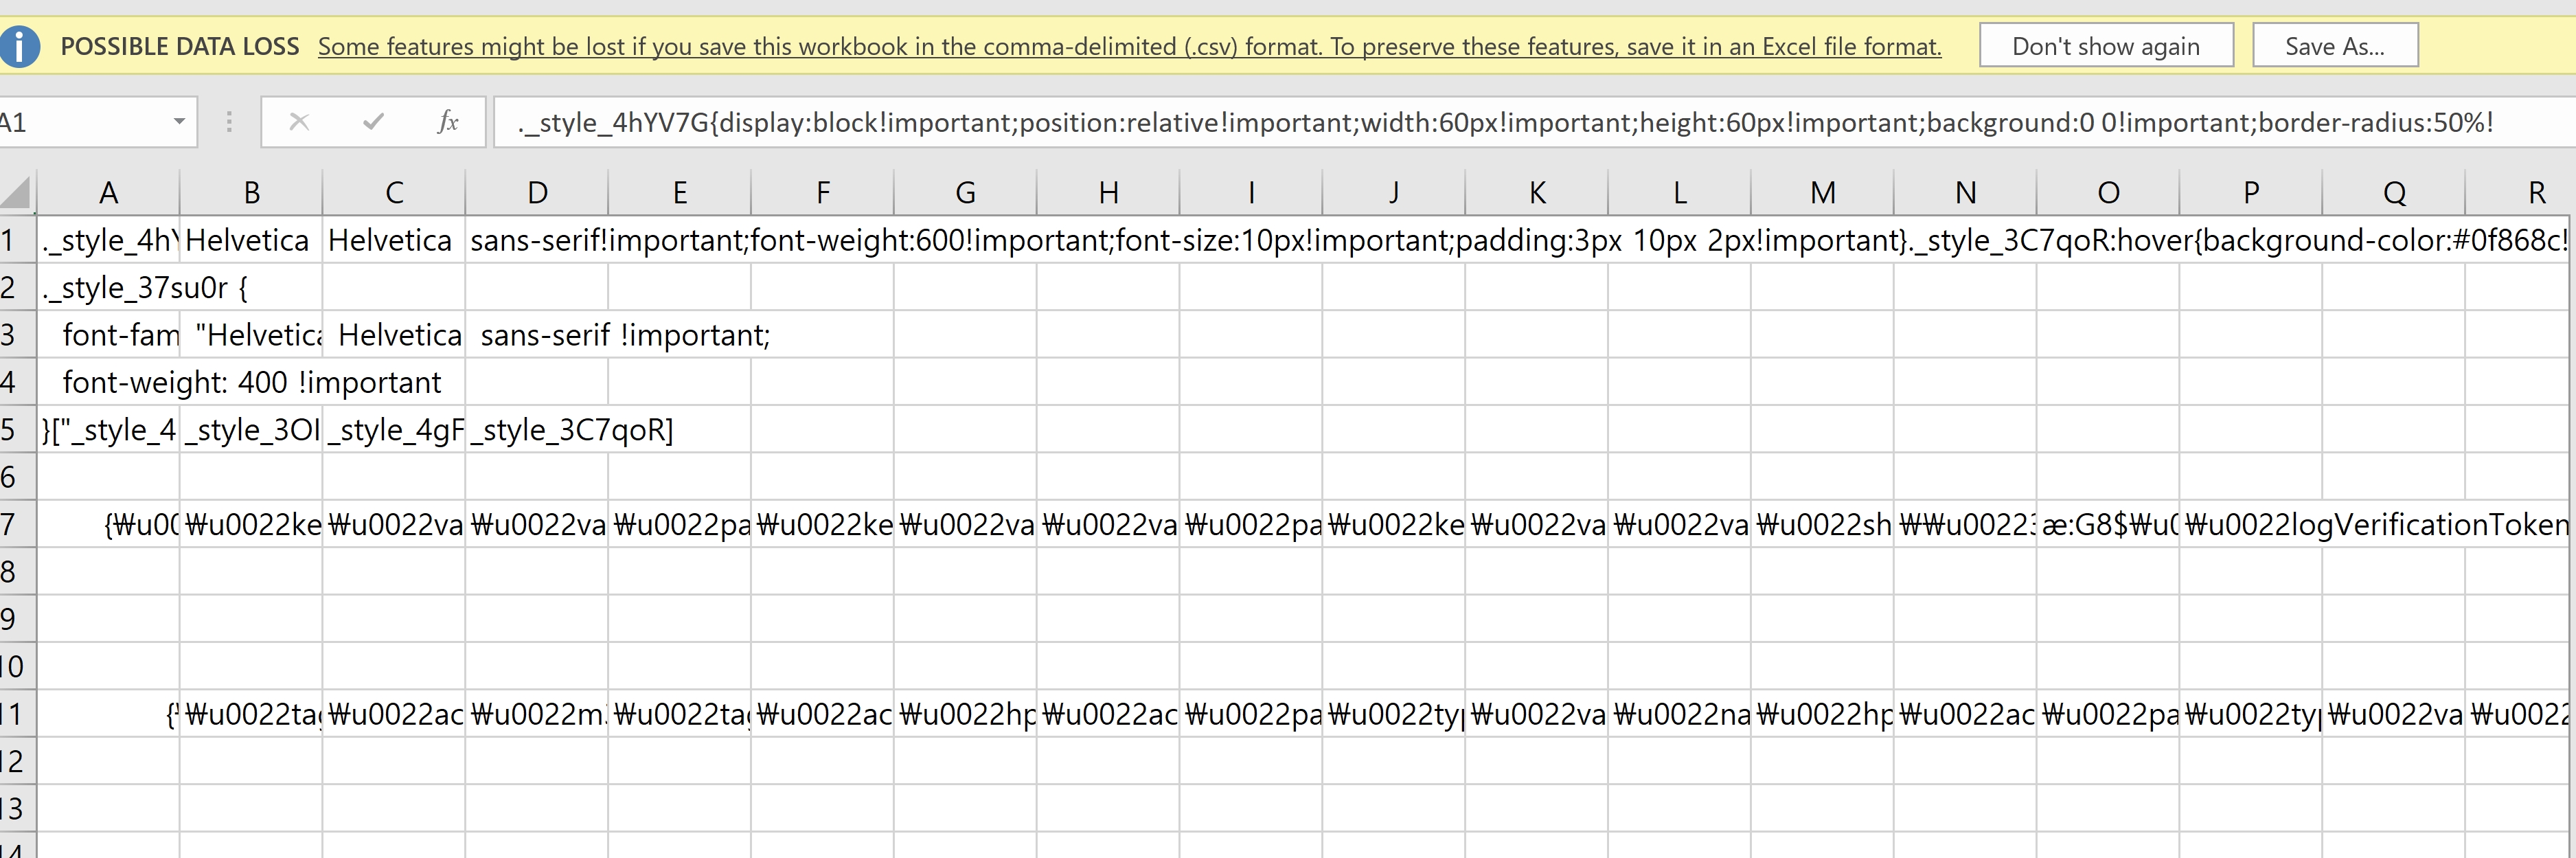The width and height of the screenshot is (2576, 858).
Task: Select row 1 header
Action: 17,240
